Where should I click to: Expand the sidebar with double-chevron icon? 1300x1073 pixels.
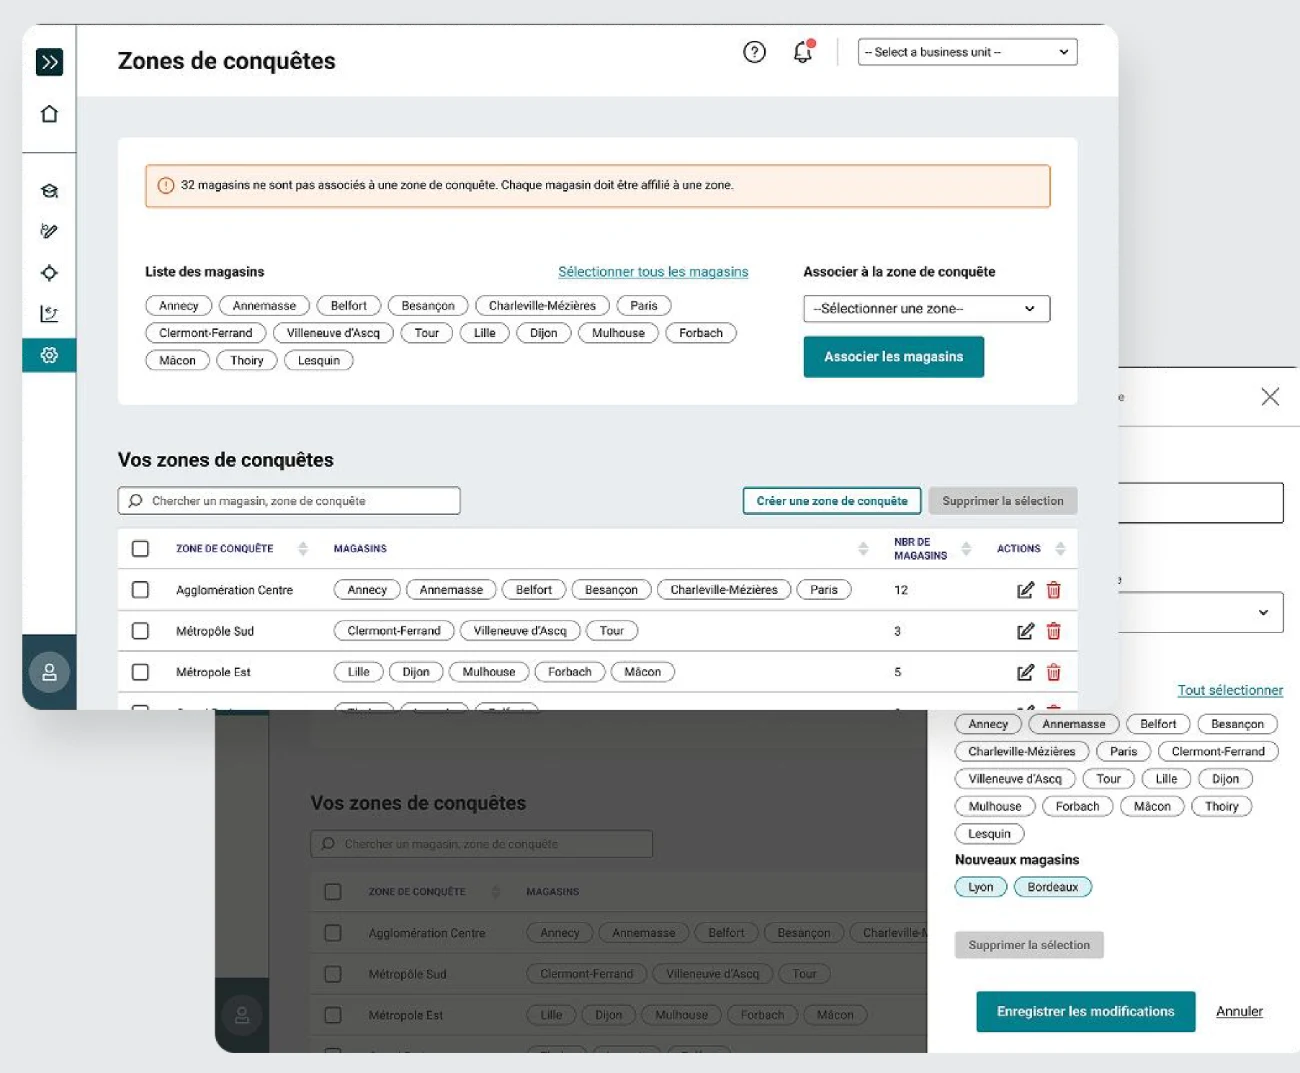(x=49, y=62)
